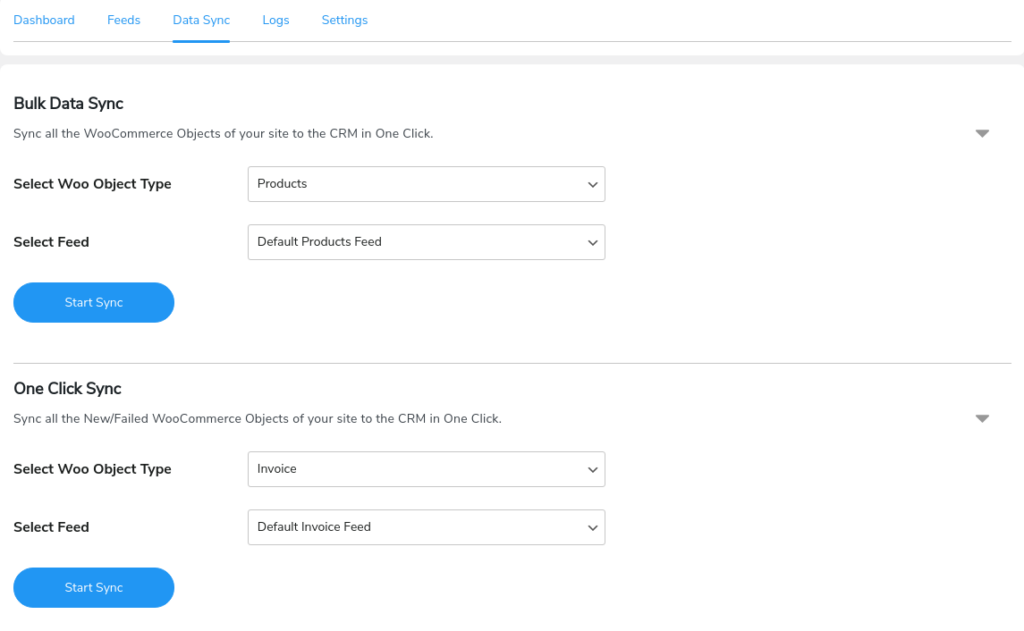Click the chevron on the Invoice selector
Screen dimensions: 1024x631
point(592,469)
